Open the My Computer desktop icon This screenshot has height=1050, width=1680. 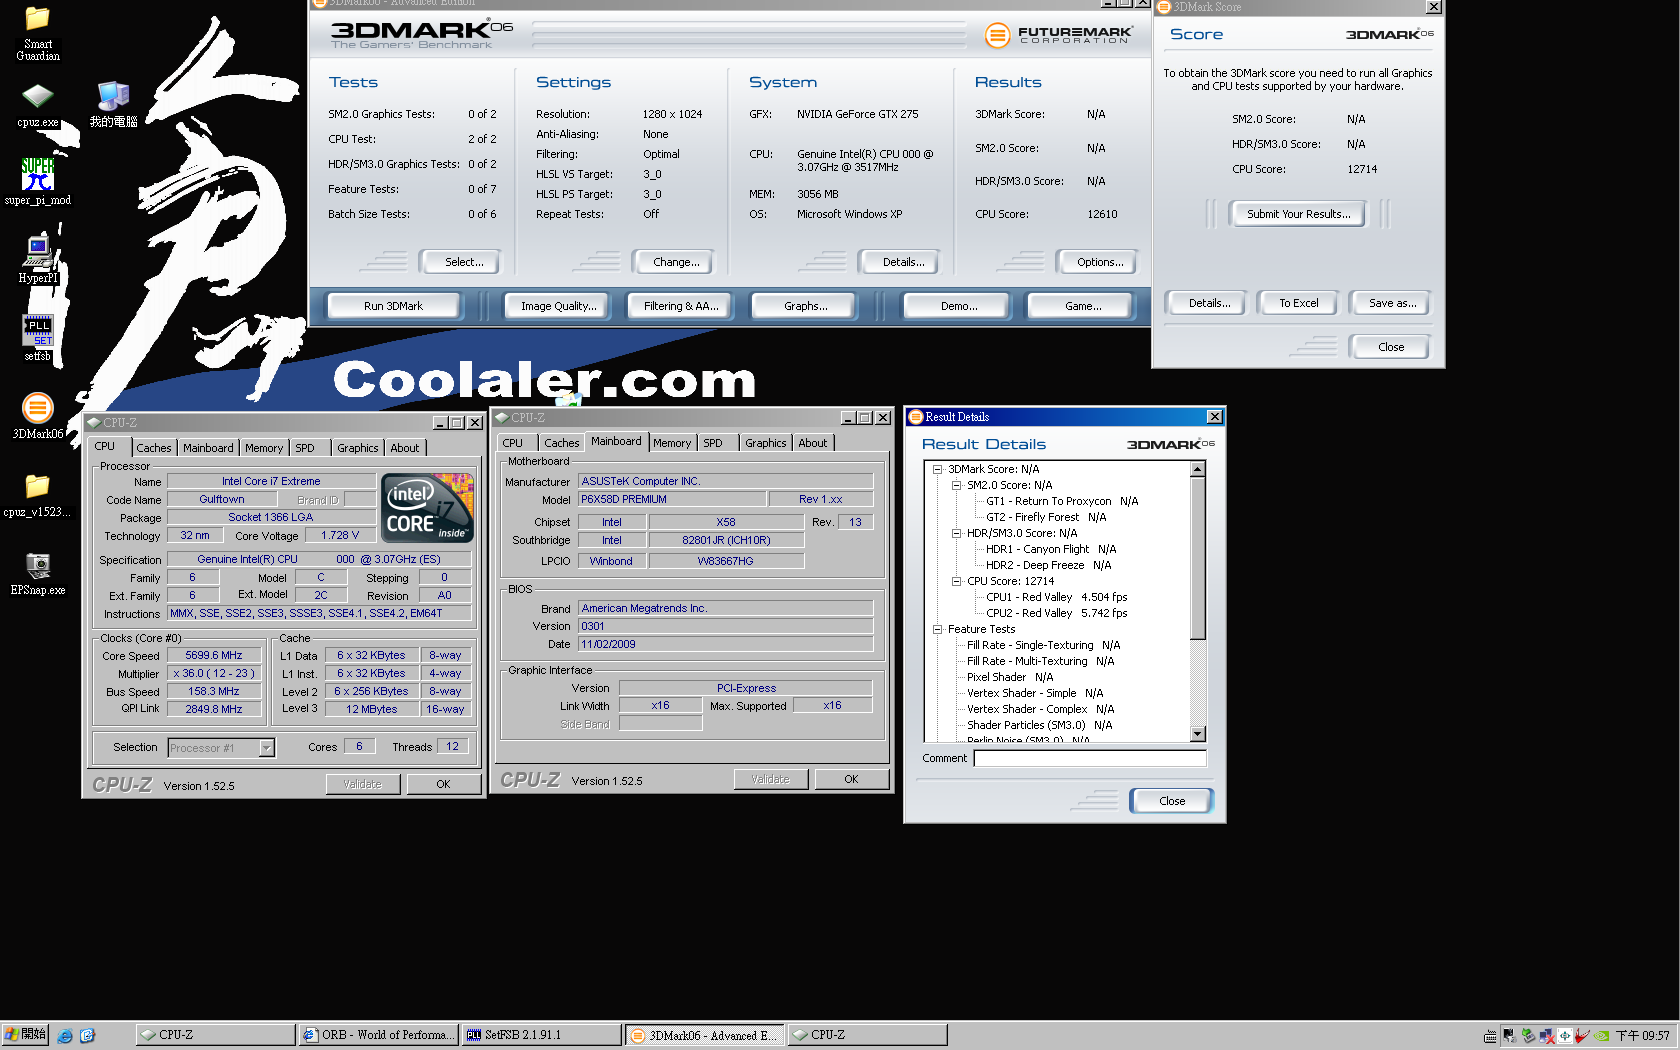(113, 97)
